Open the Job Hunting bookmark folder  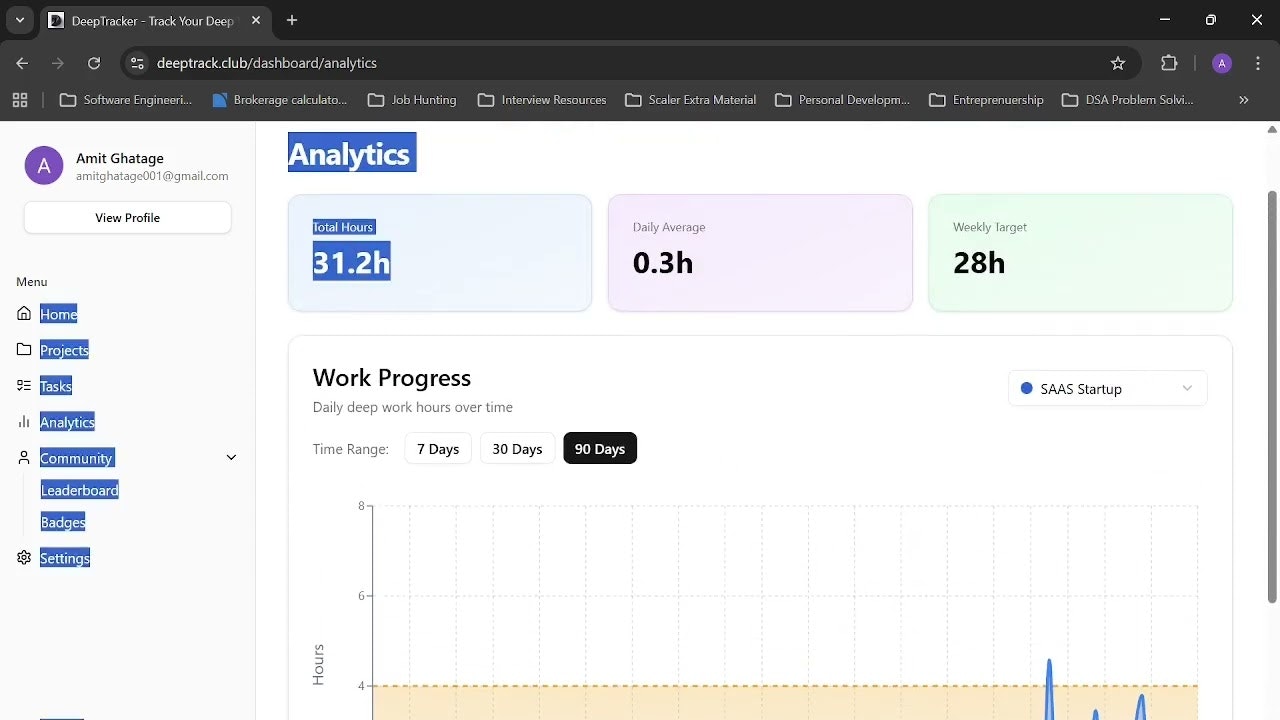(412, 100)
